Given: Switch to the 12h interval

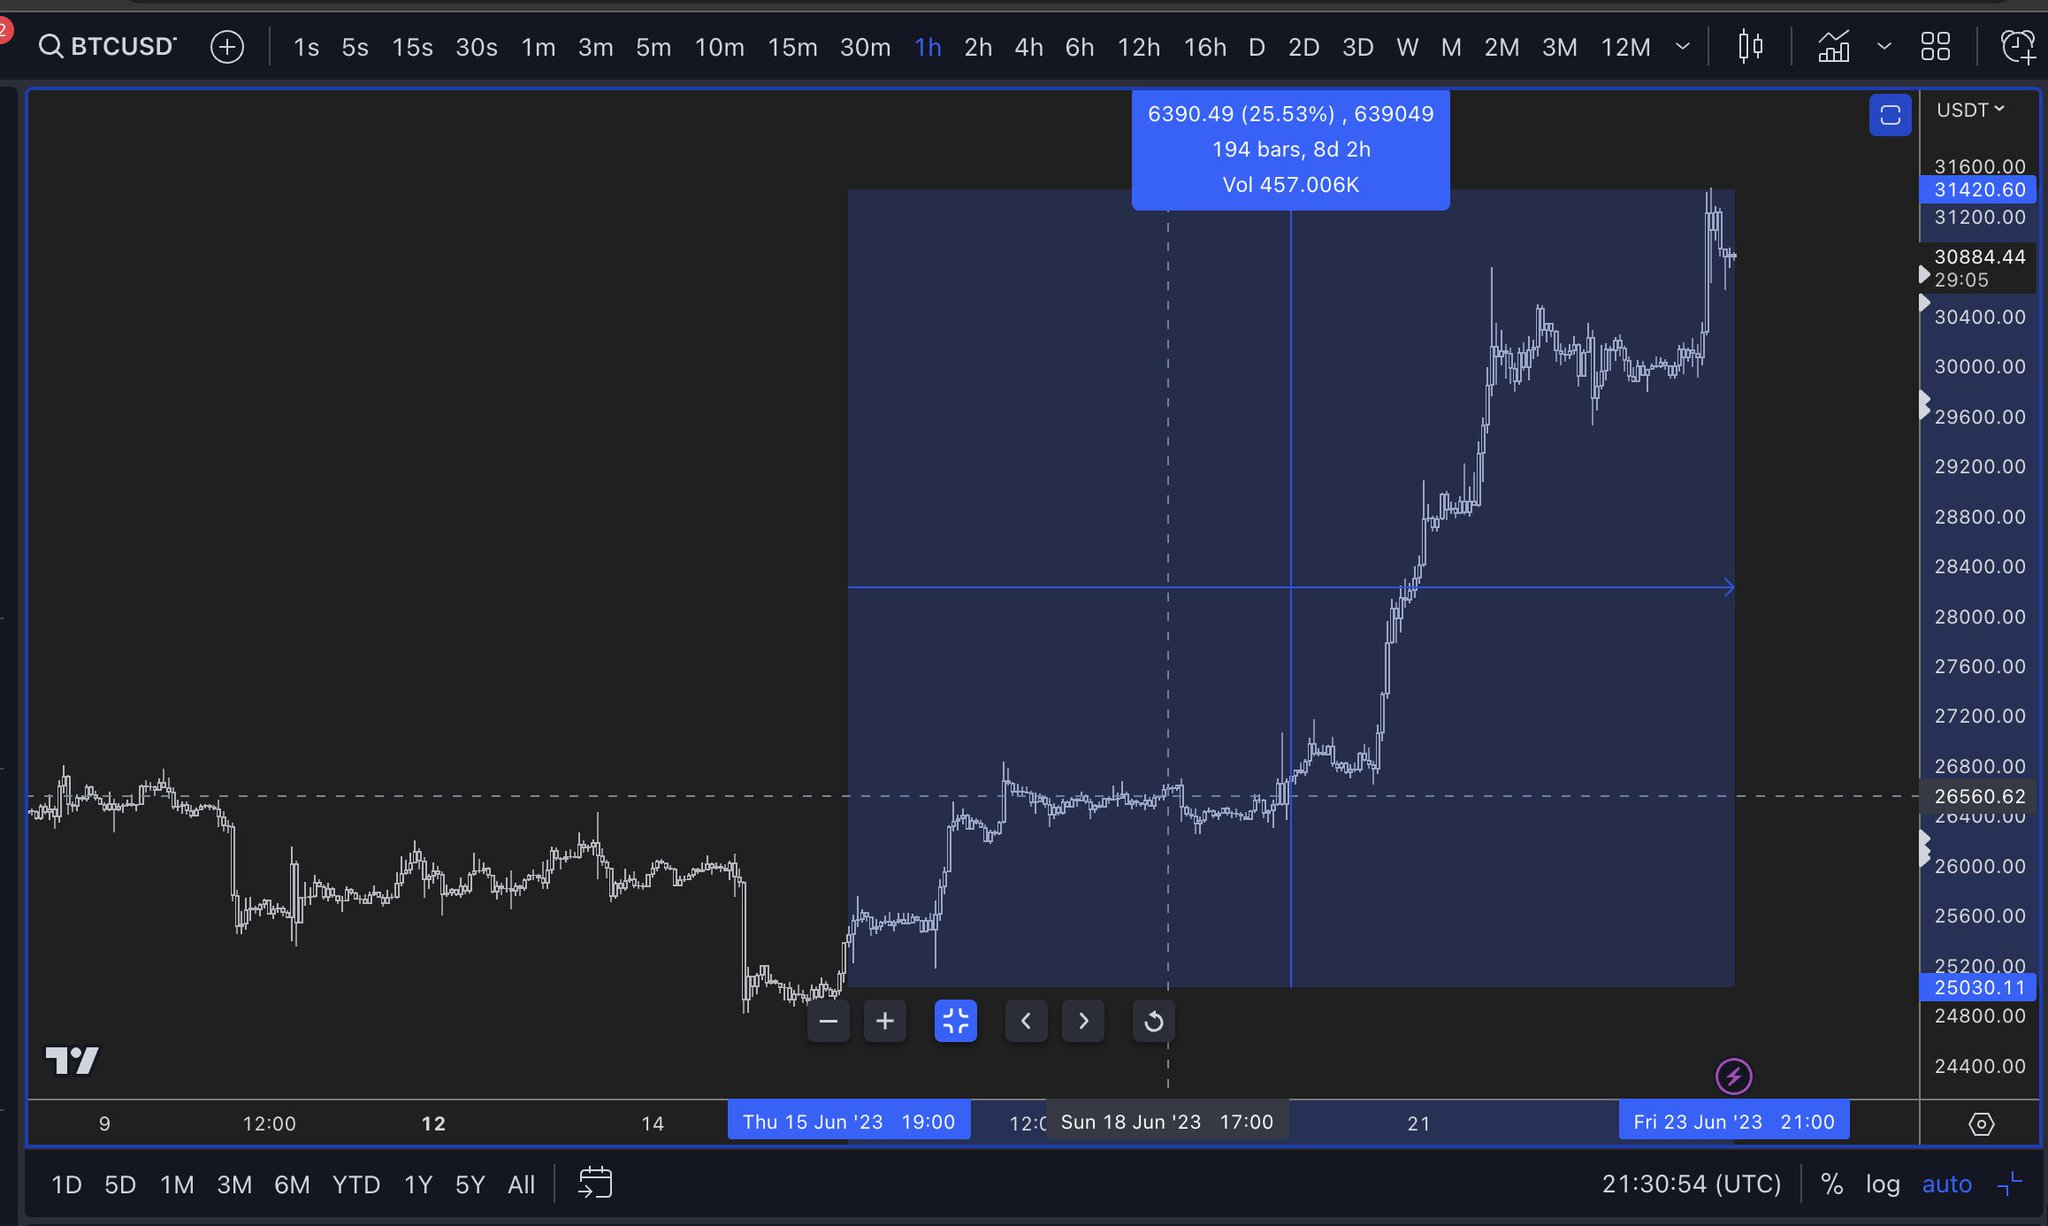Looking at the screenshot, I should pos(1138,47).
